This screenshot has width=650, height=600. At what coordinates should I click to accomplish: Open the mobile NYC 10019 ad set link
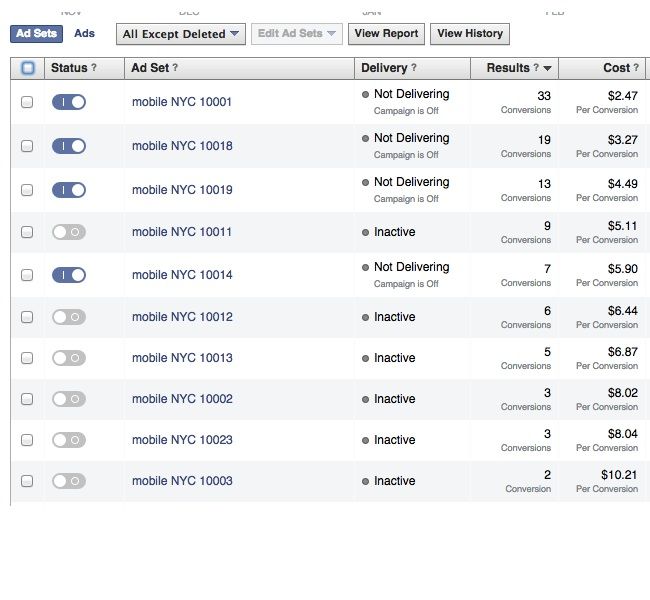pos(182,190)
